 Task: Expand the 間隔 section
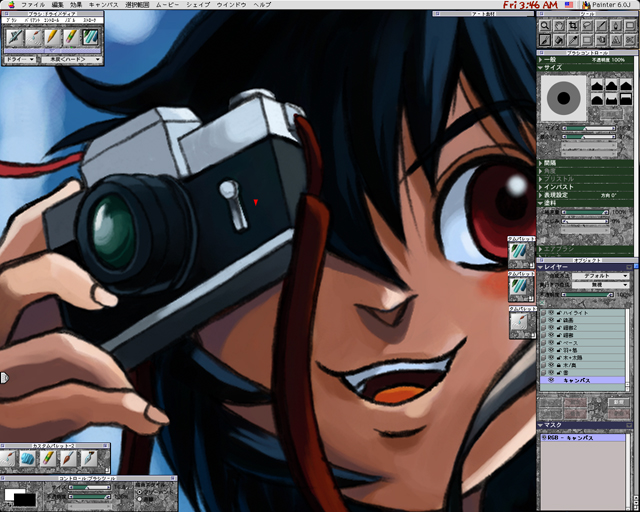540,163
